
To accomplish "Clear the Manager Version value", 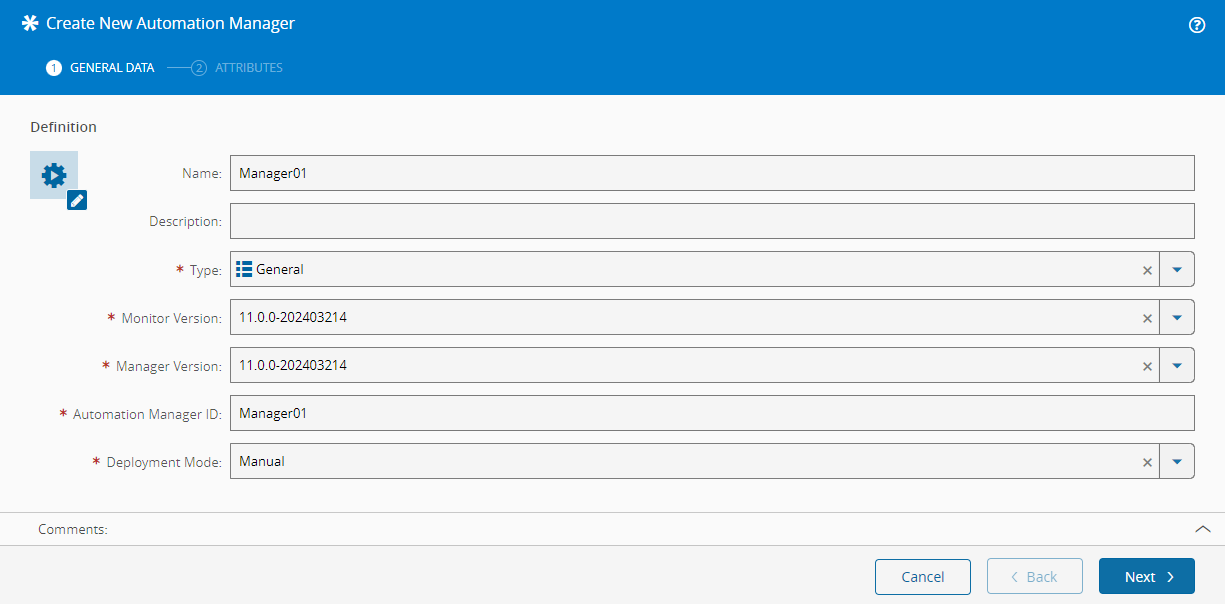I will 1147,366.
